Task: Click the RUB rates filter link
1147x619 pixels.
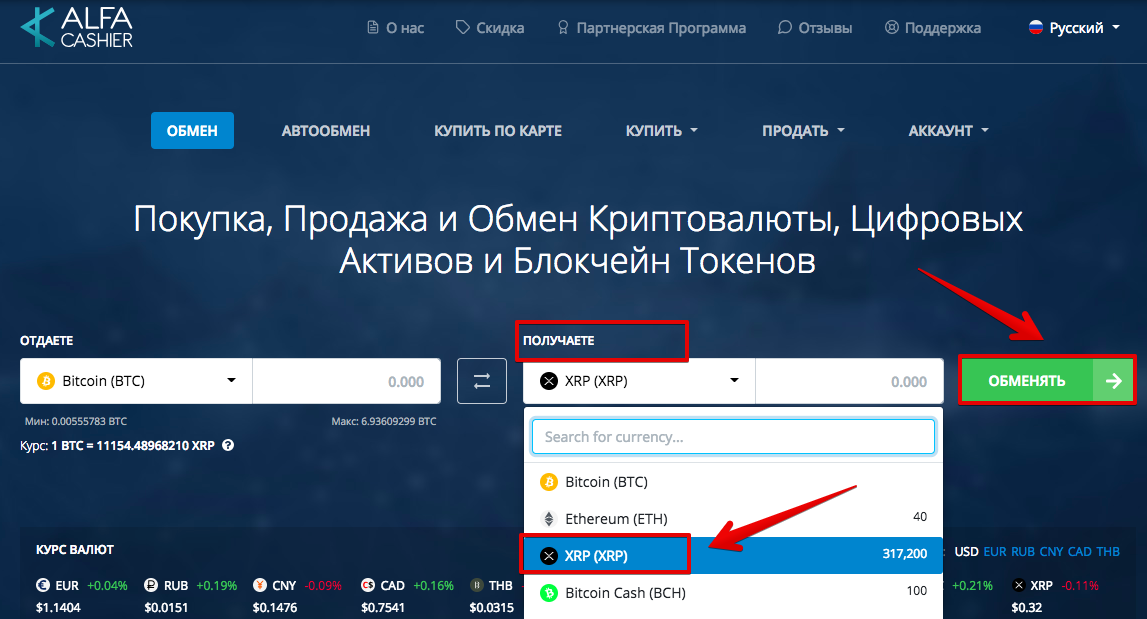Action: (1023, 552)
